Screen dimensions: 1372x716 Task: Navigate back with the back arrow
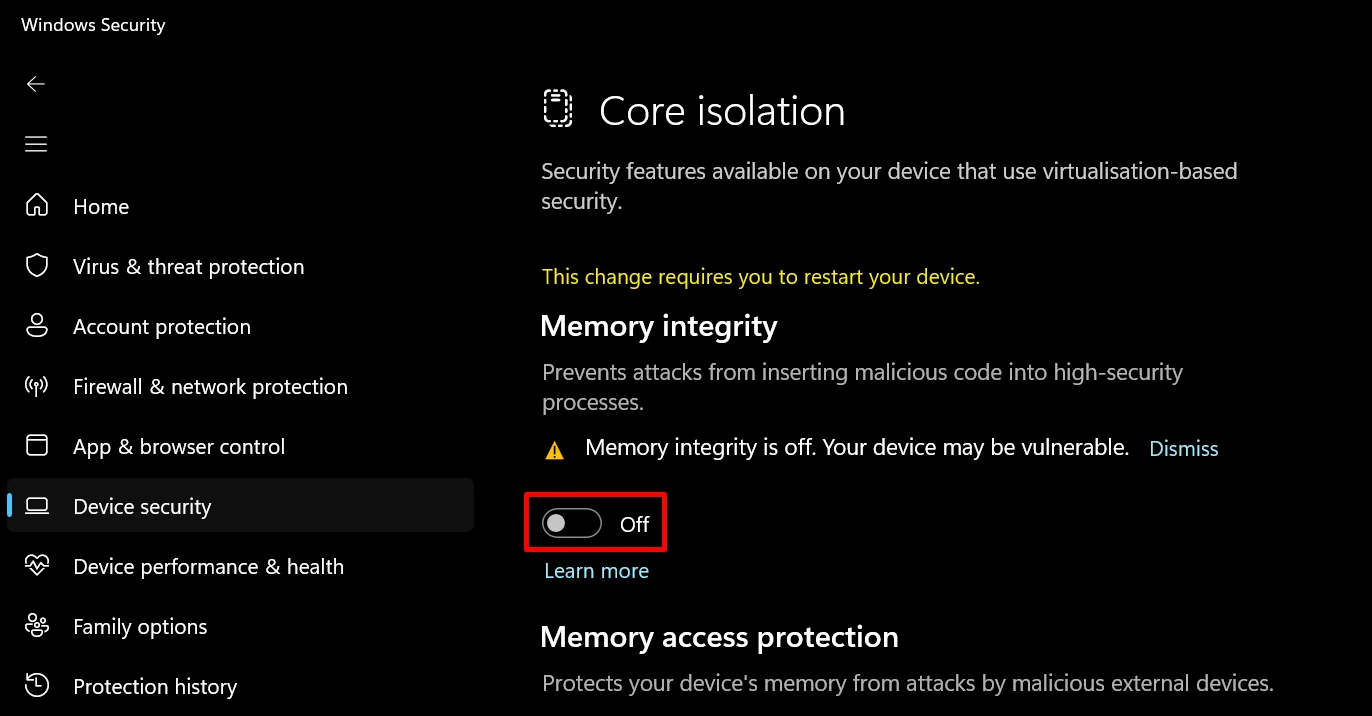(x=36, y=84)
